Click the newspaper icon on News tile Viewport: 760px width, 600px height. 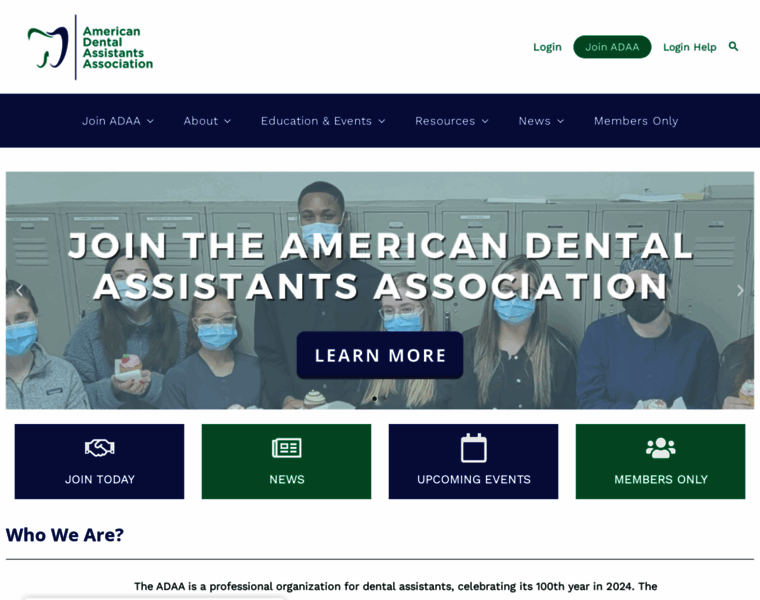tap(286, 448)
